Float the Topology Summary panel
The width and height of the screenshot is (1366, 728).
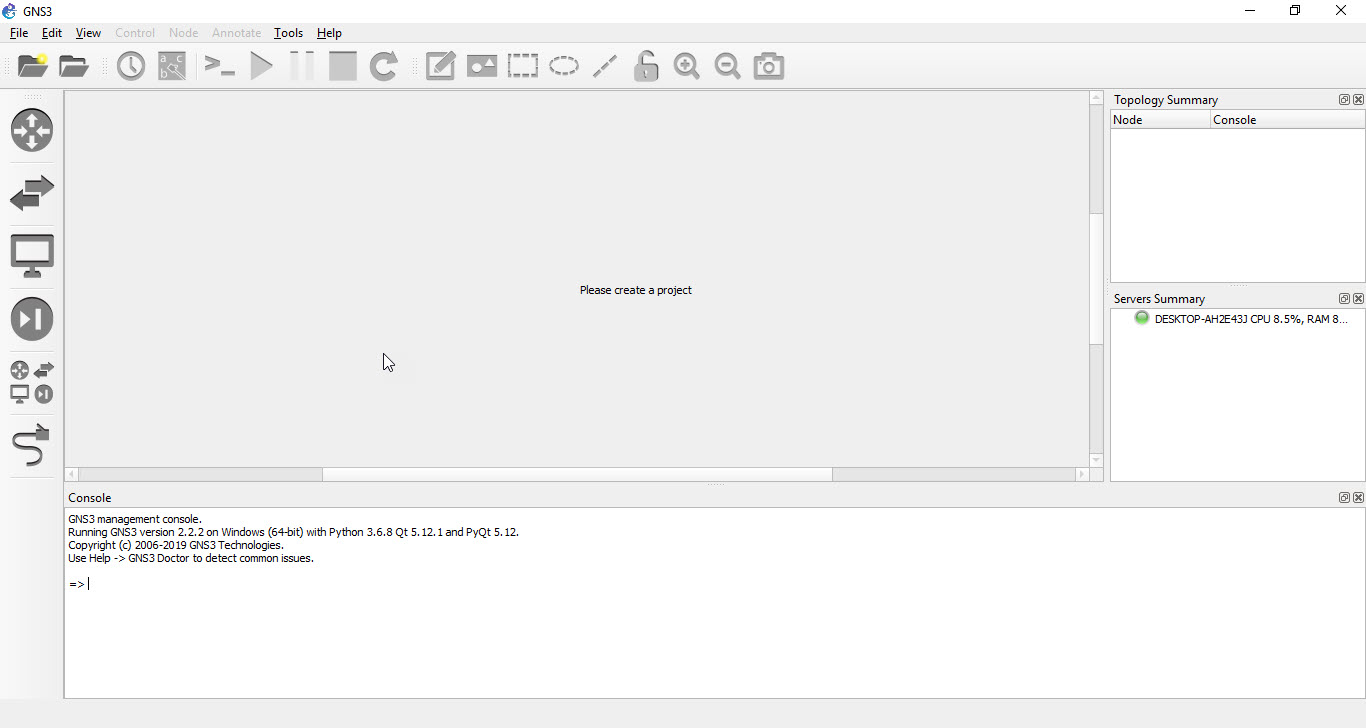[x=1345, y=100]
